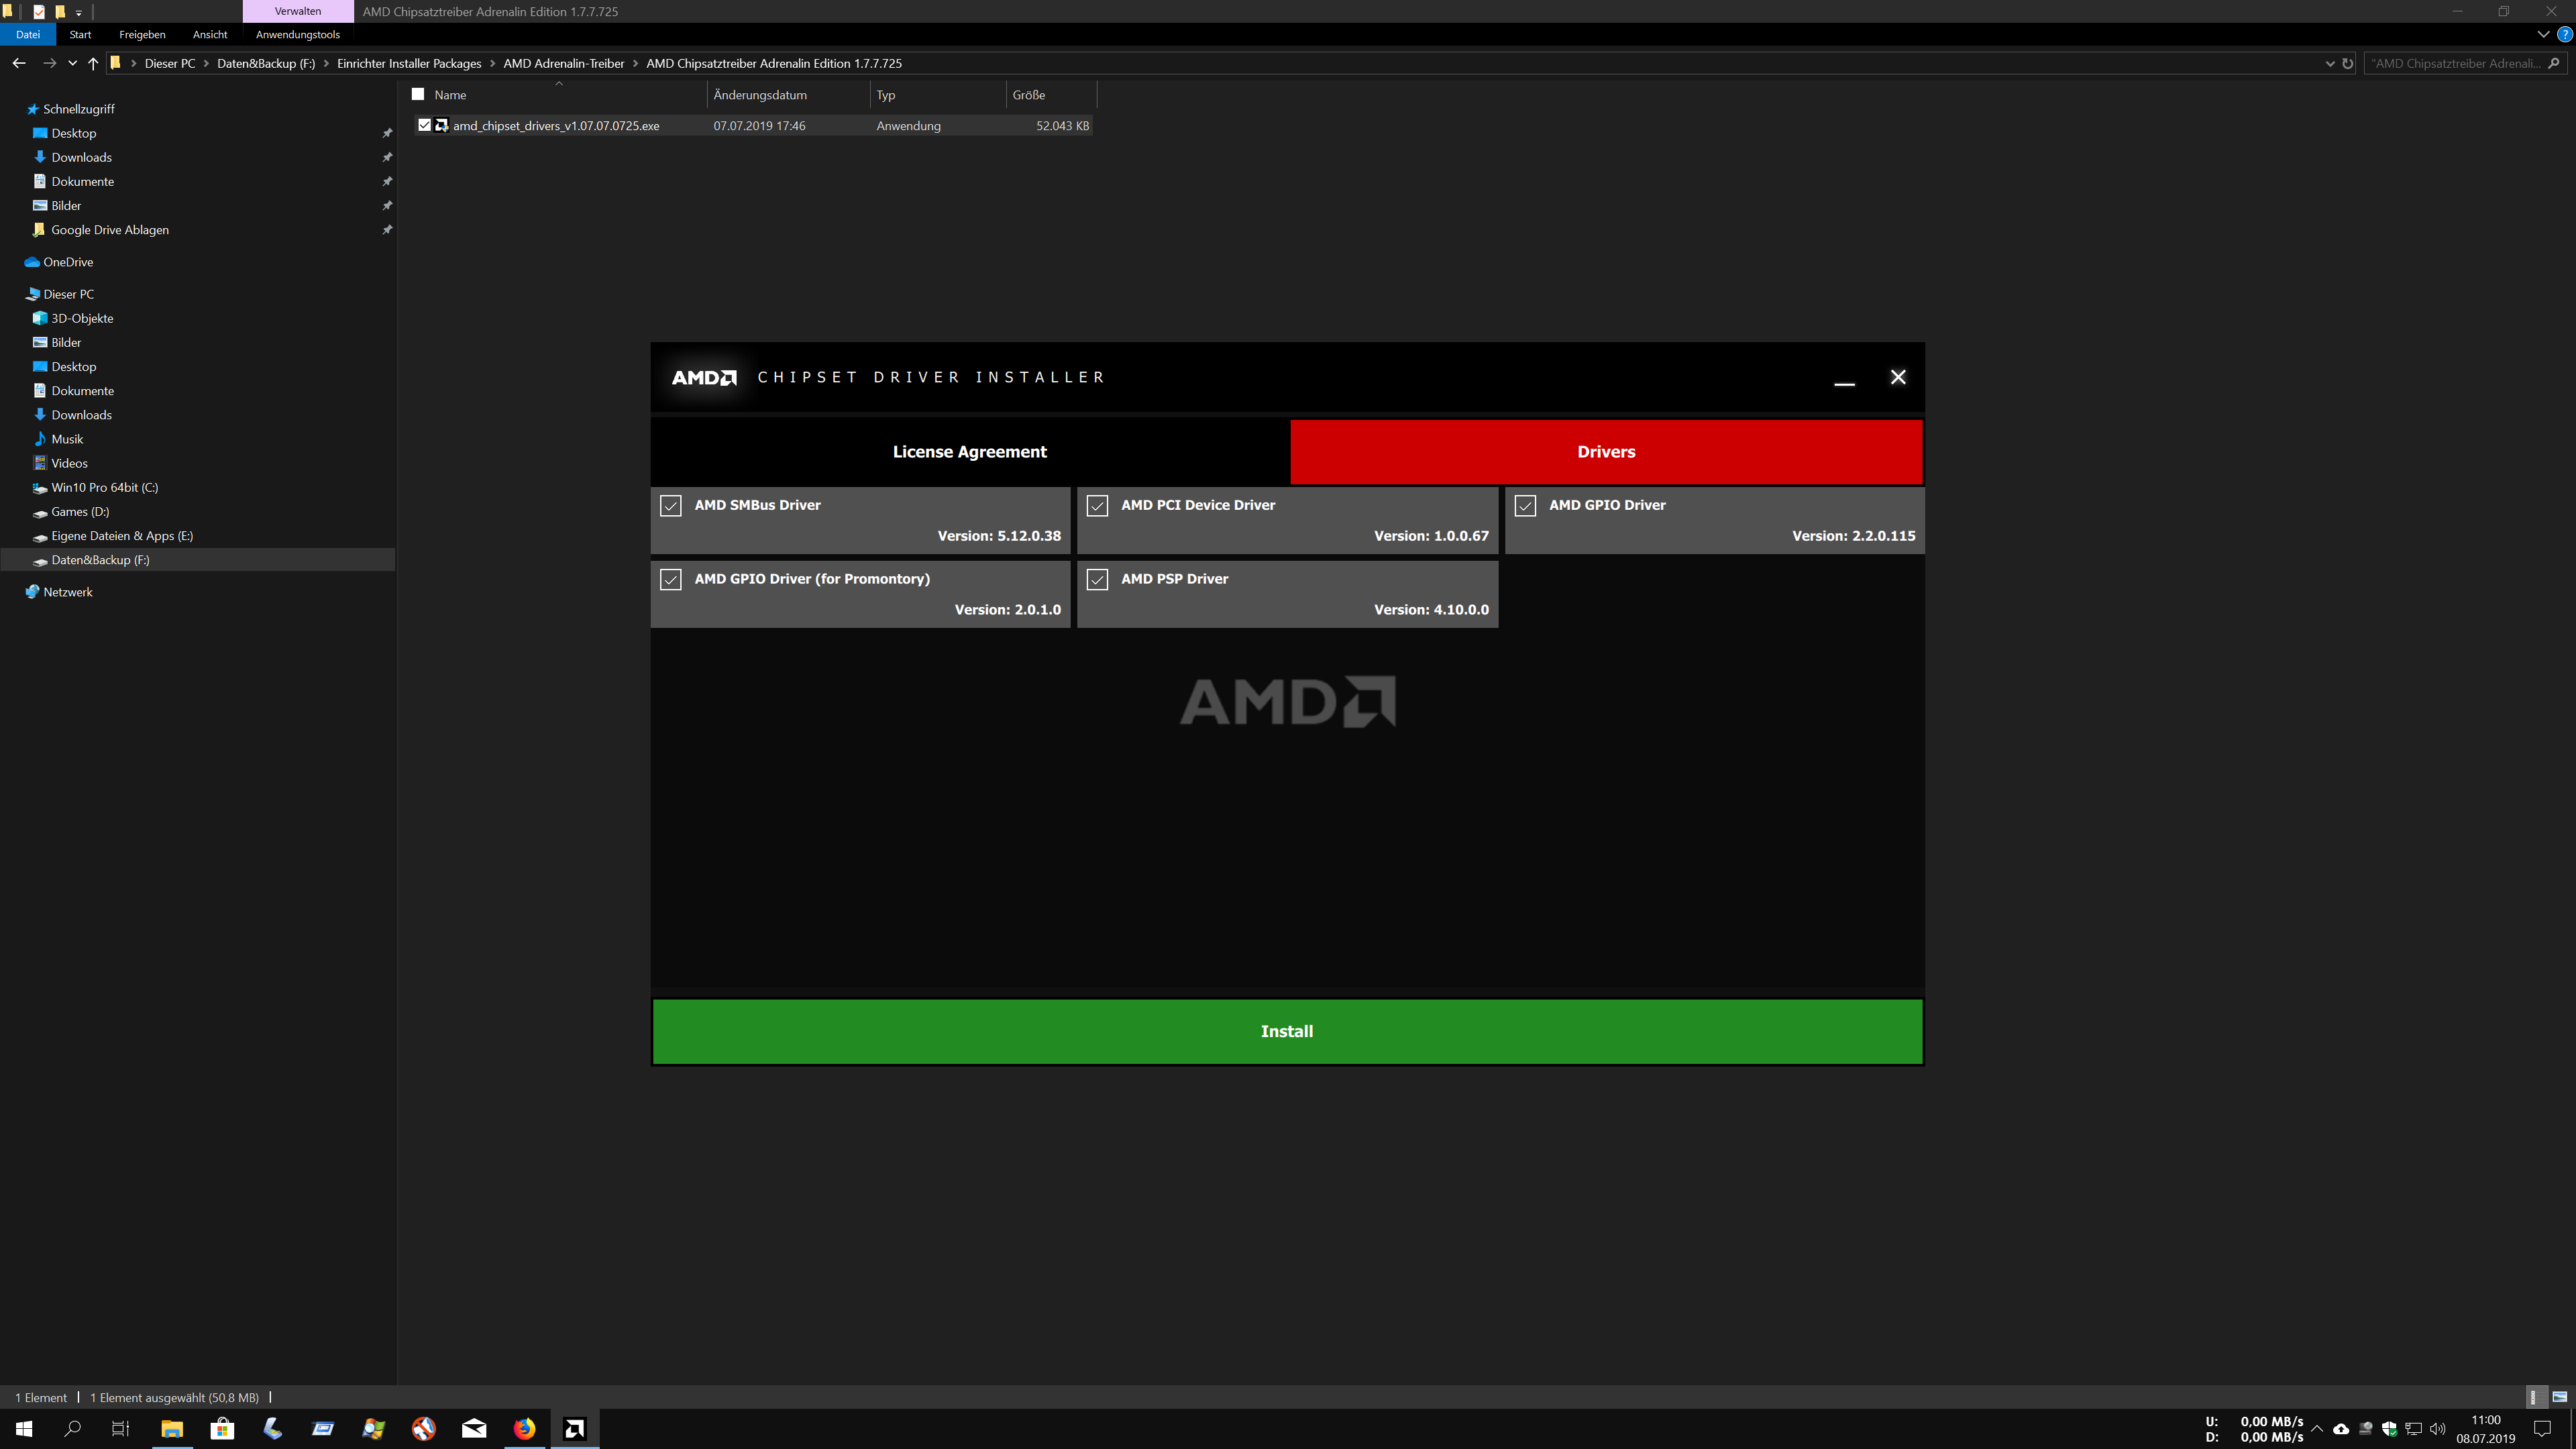Select Games (D:) drive in navigation tree
Image resolution: width=2576 pixels, height=1449 pixels.
(80, 512)
